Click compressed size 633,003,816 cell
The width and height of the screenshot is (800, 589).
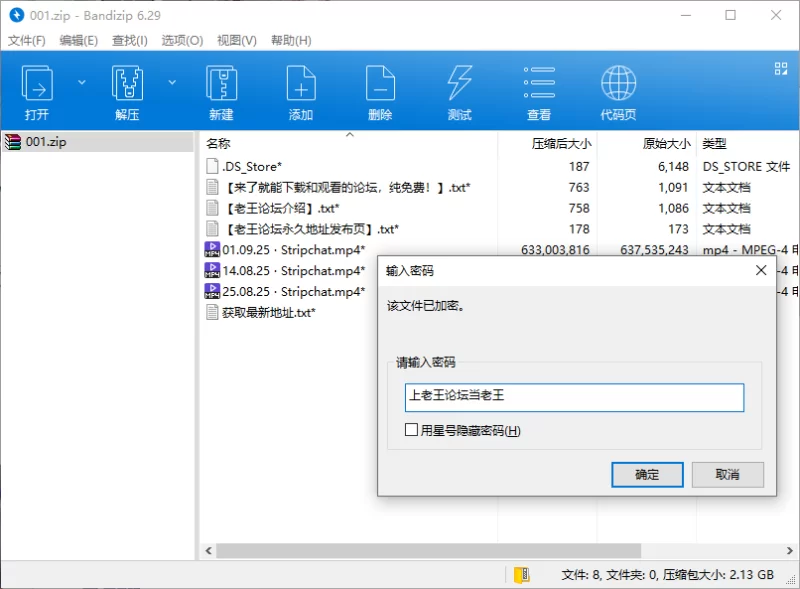555,250
